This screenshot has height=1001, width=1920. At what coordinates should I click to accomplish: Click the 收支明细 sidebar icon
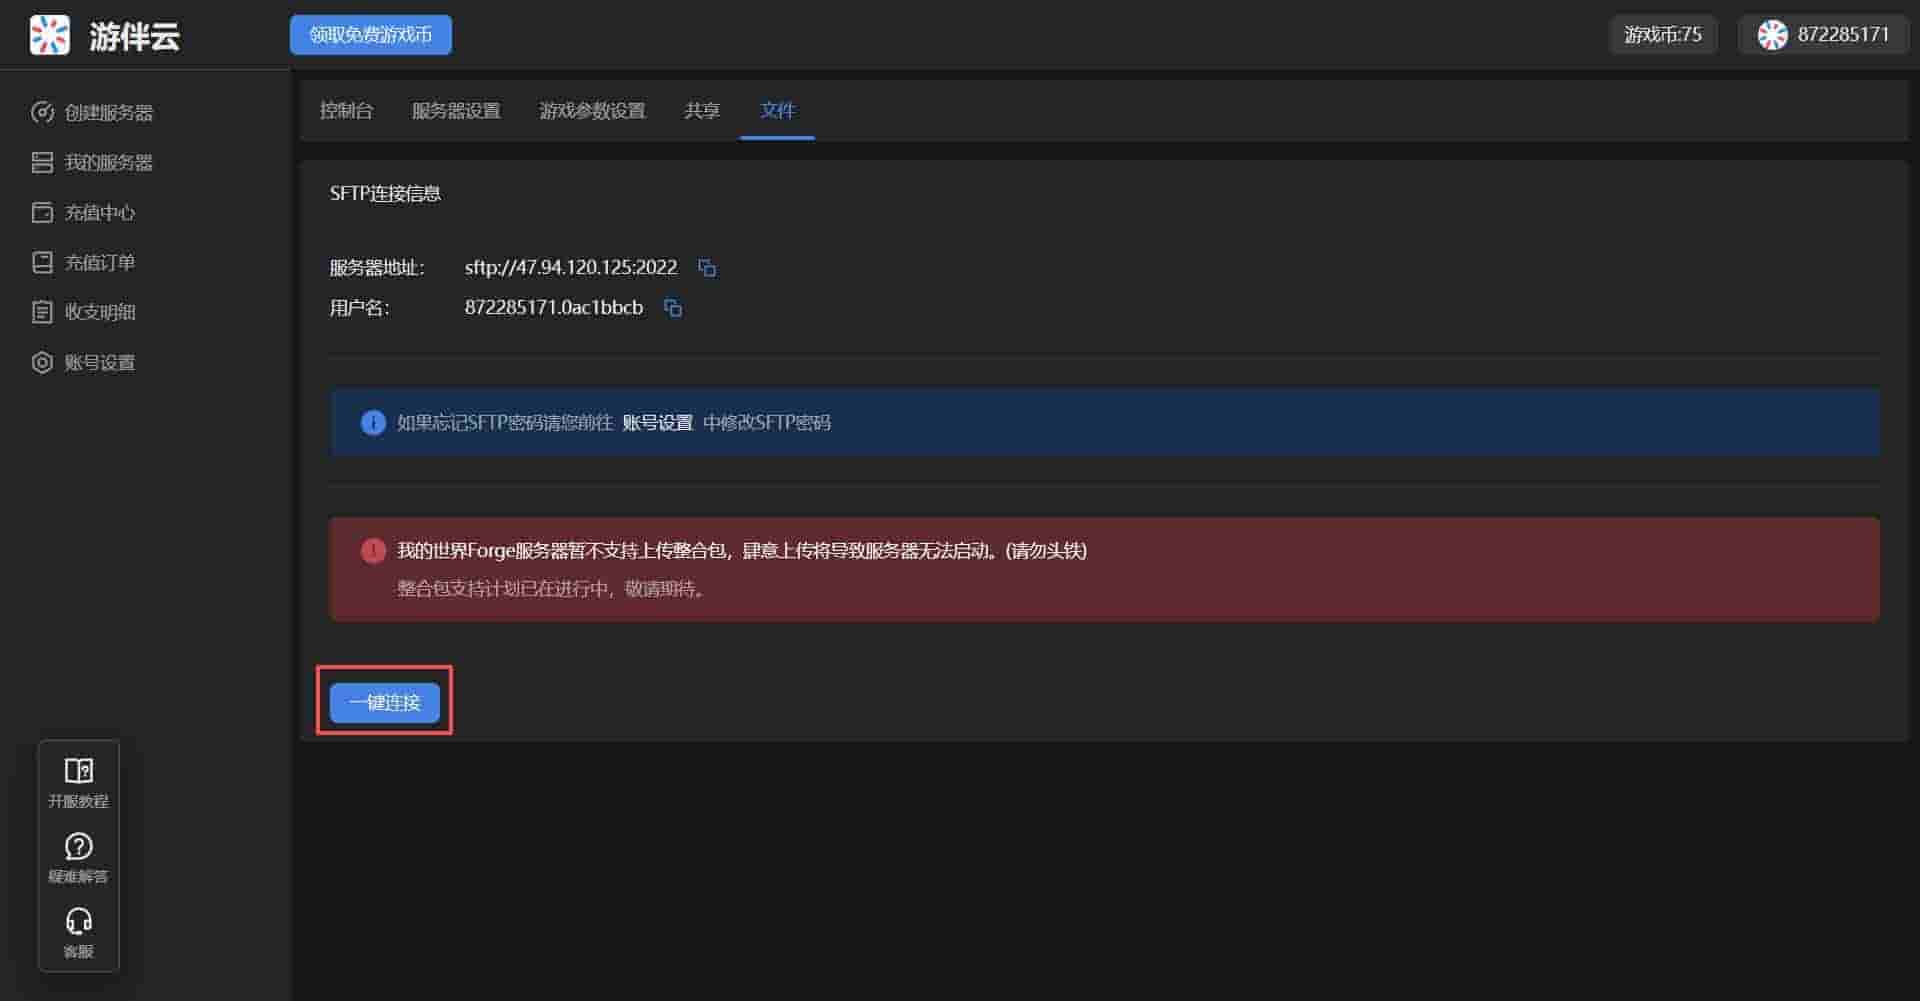(x=42, y=312)
